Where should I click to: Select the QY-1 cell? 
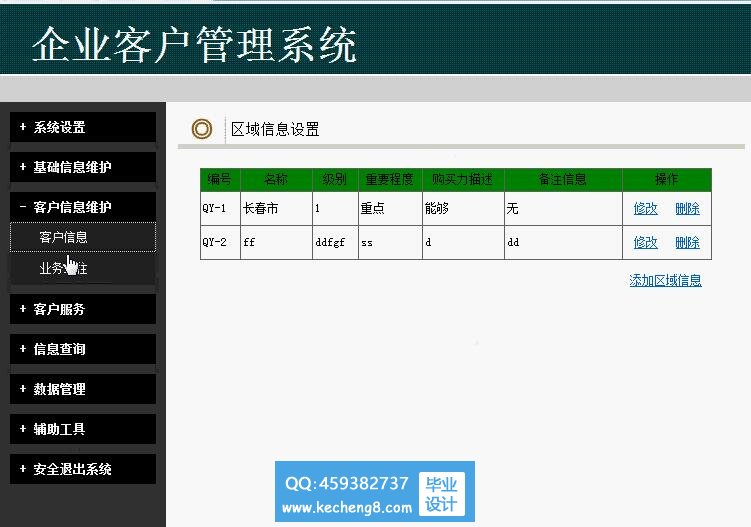coord(220,208)
